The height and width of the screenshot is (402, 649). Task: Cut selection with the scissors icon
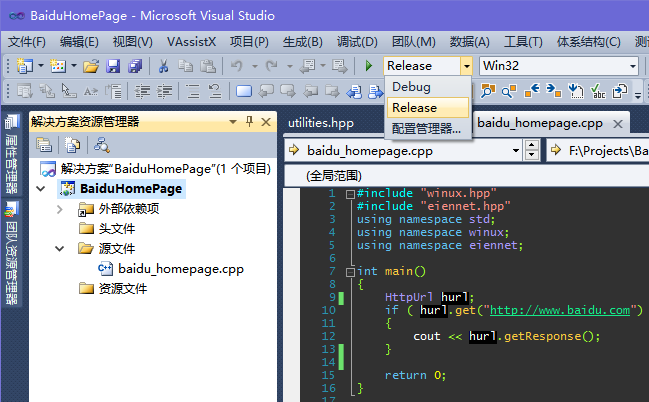point(163,66)
